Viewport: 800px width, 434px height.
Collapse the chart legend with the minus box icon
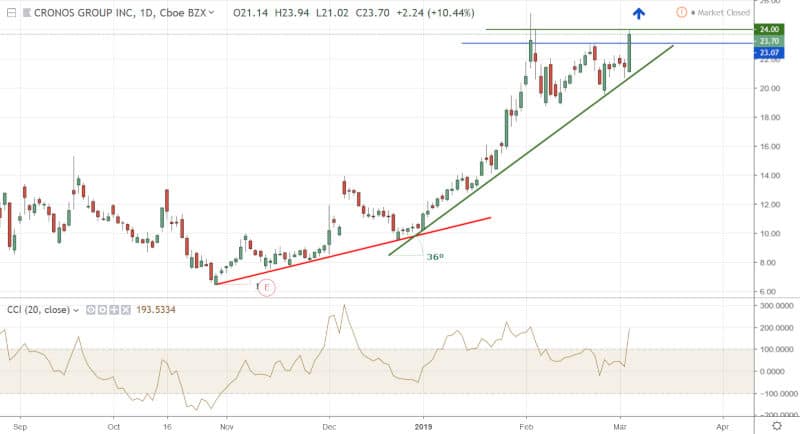click(11, 13)
